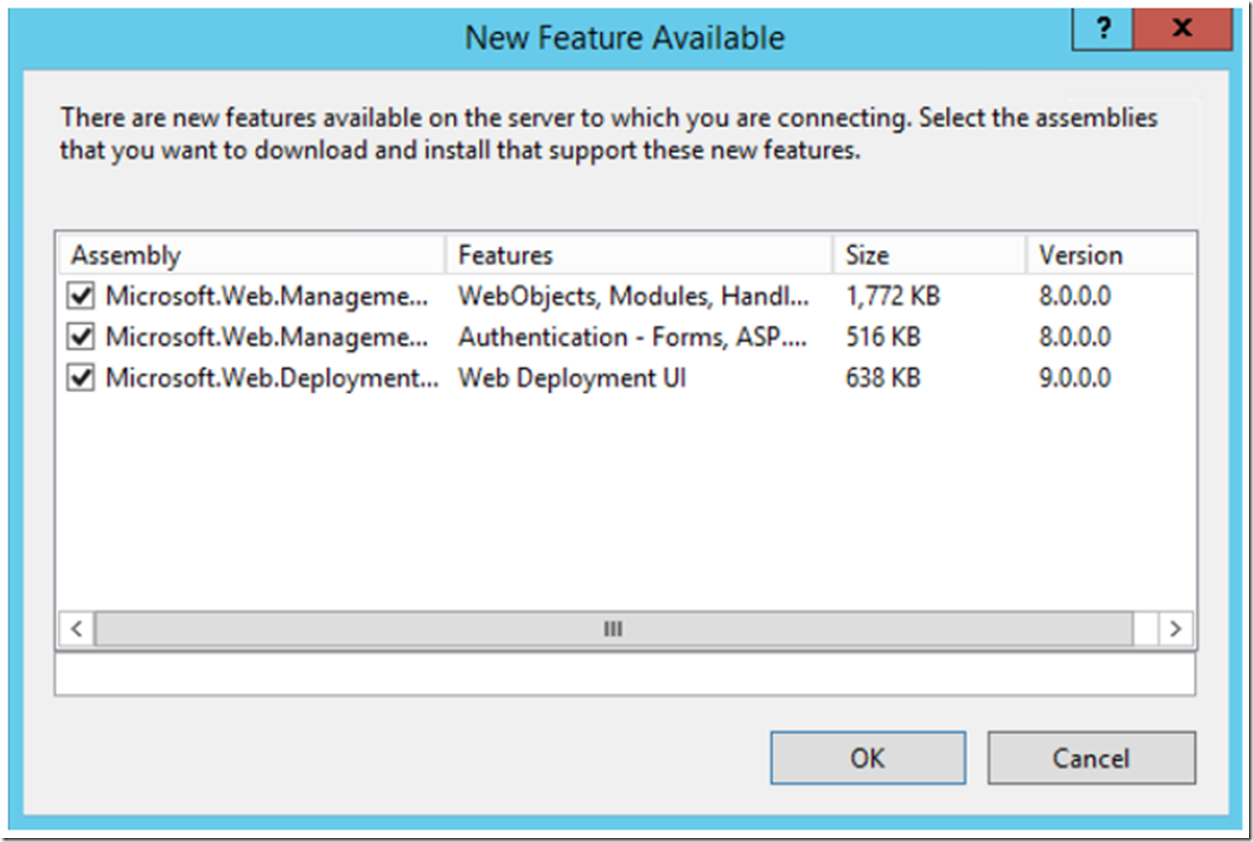Dismiss dialog with Cancel button
1253x842 pixels.
(x=1091, y=758)
